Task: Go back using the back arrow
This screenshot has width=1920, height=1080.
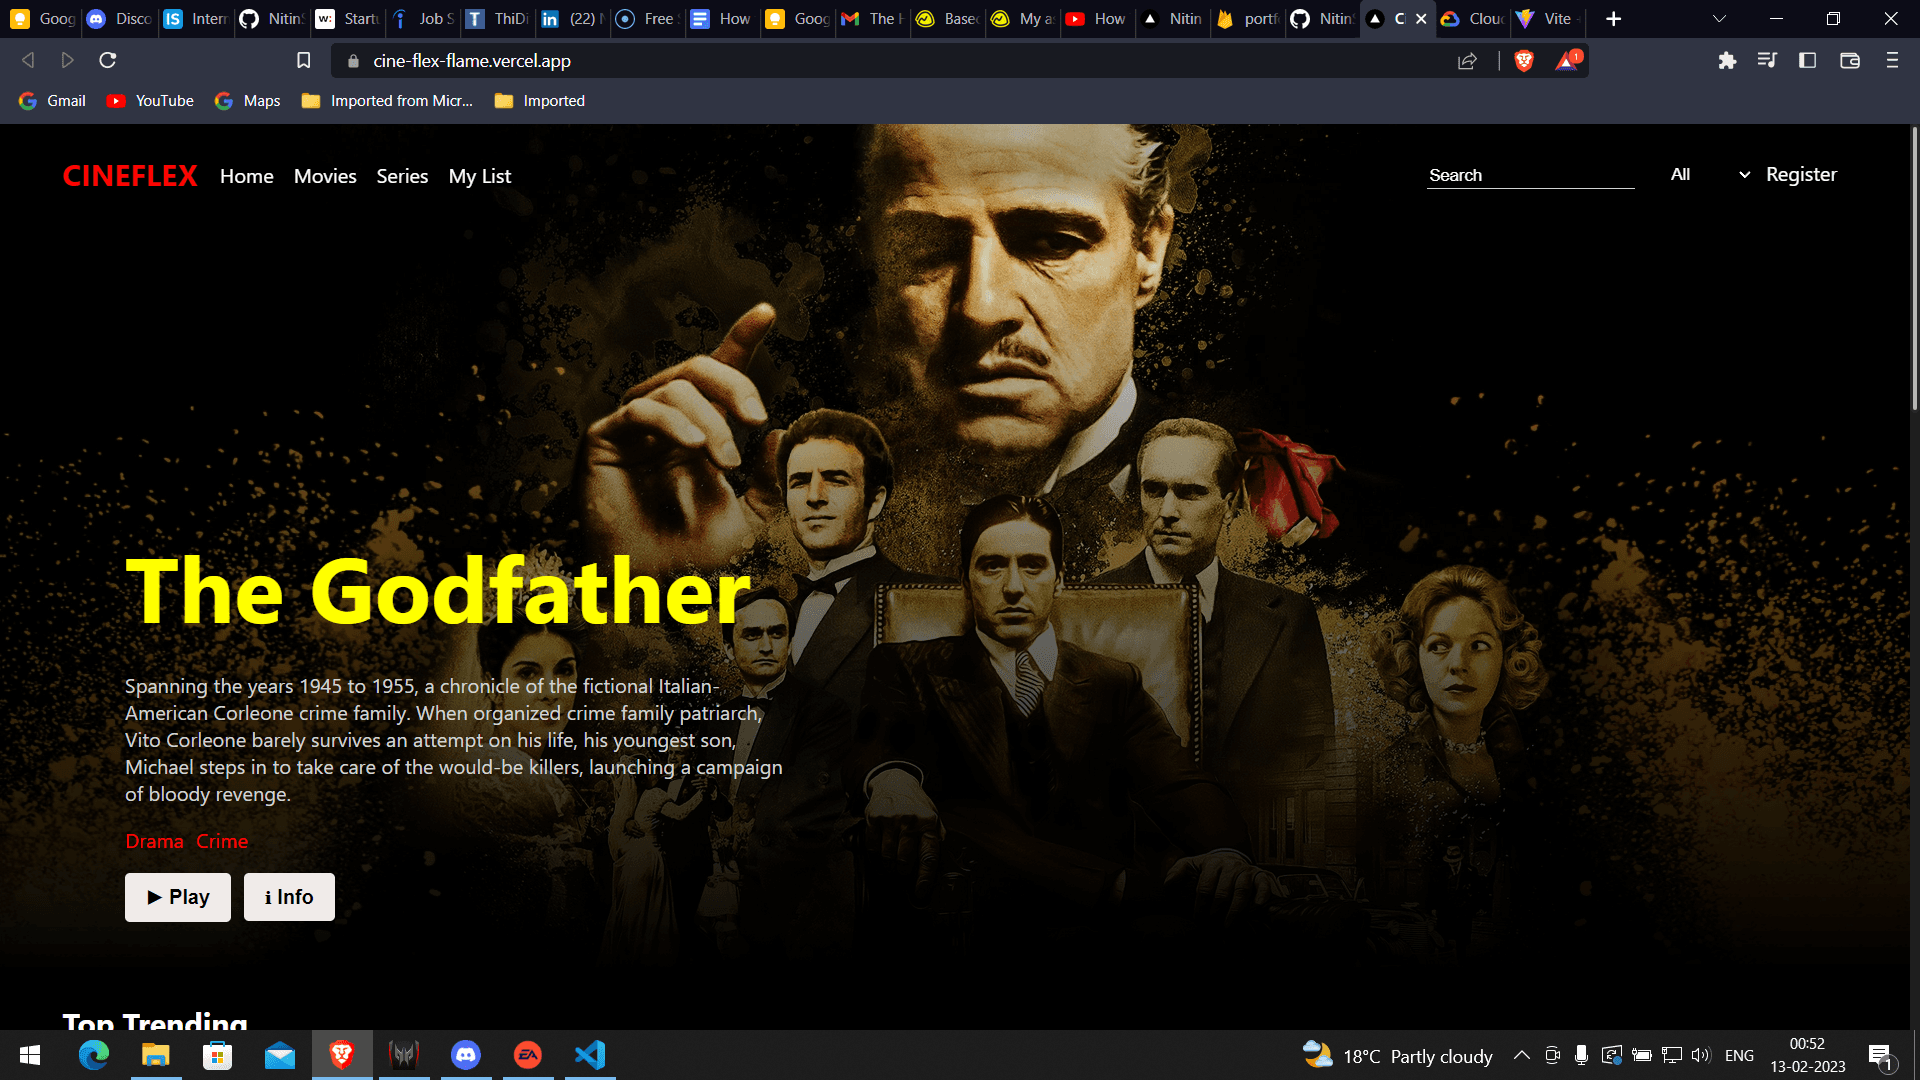Action: (28, 61)
